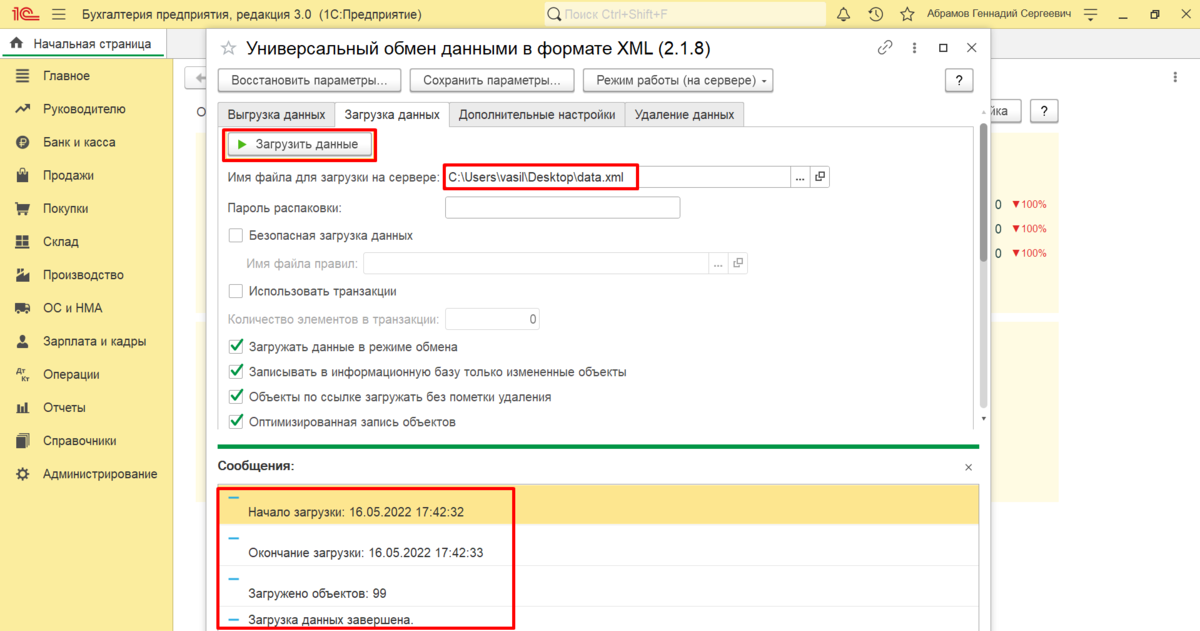Select the Загрузка данных tab

[x=392, y=115]
